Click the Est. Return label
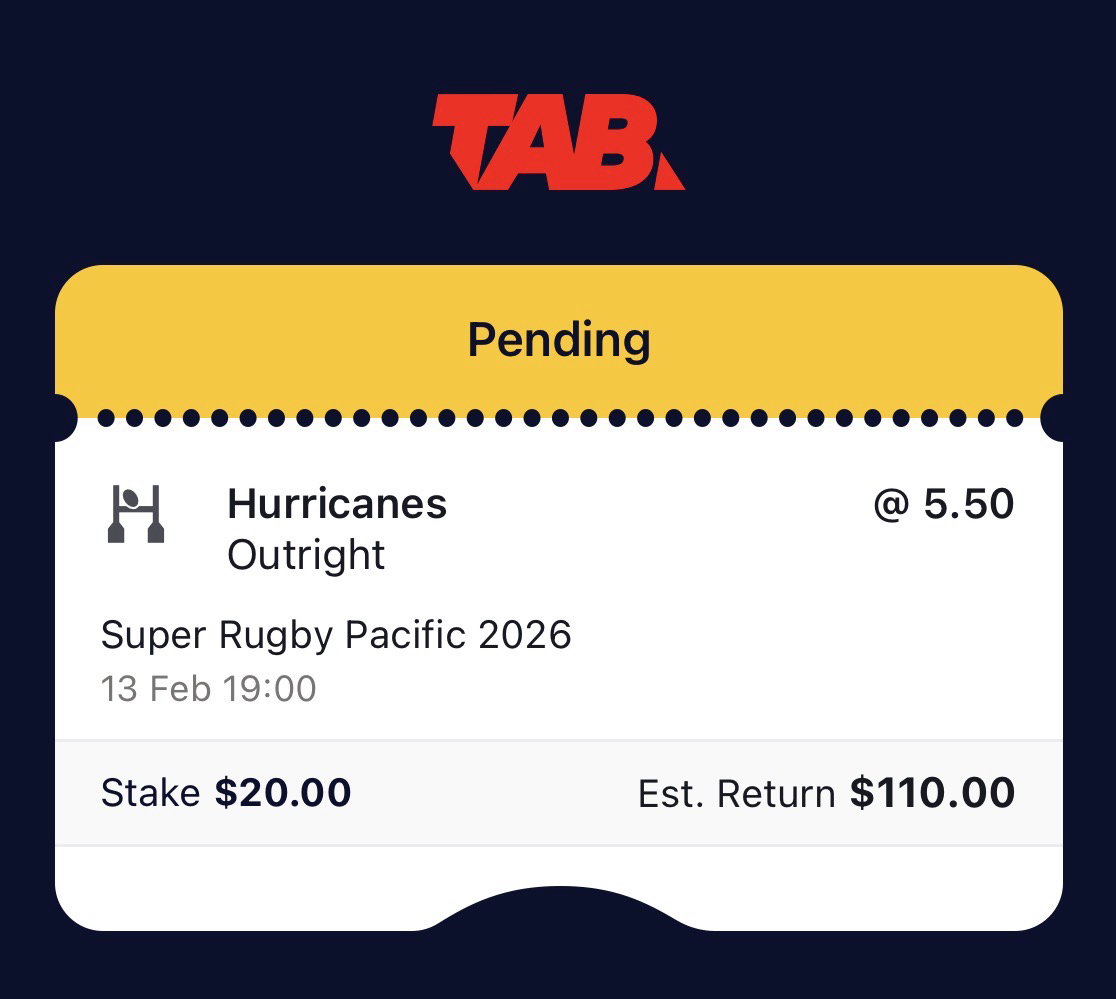This screenshot has width=1116, height=999. click(736, 794)
